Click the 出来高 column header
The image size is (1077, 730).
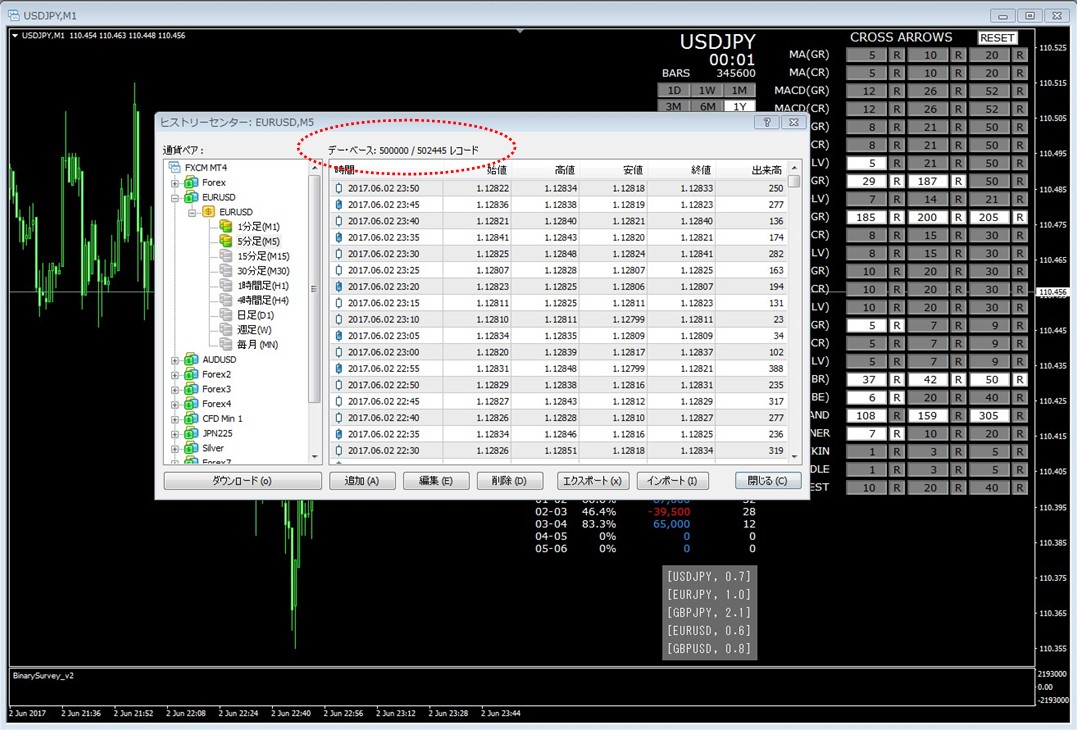tap(752, 170)
